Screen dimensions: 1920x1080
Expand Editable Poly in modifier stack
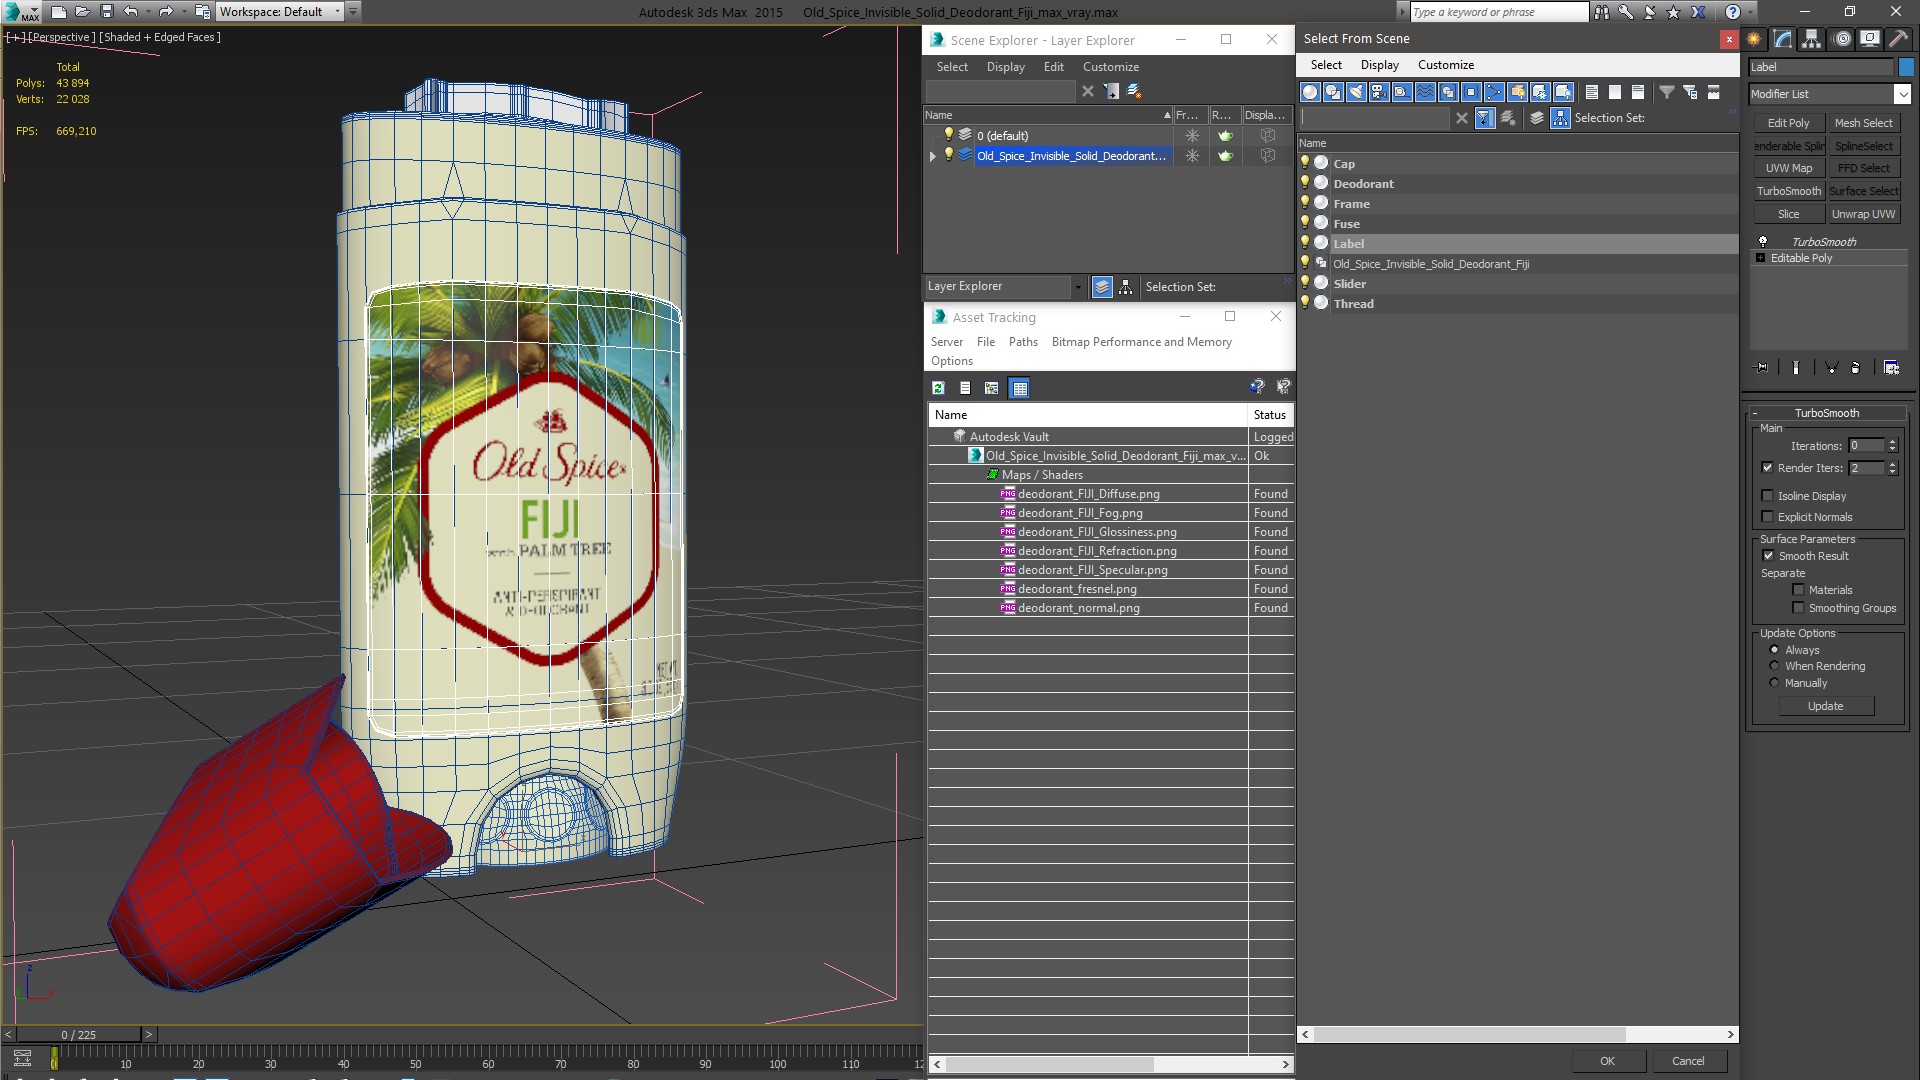(1760, 258)
